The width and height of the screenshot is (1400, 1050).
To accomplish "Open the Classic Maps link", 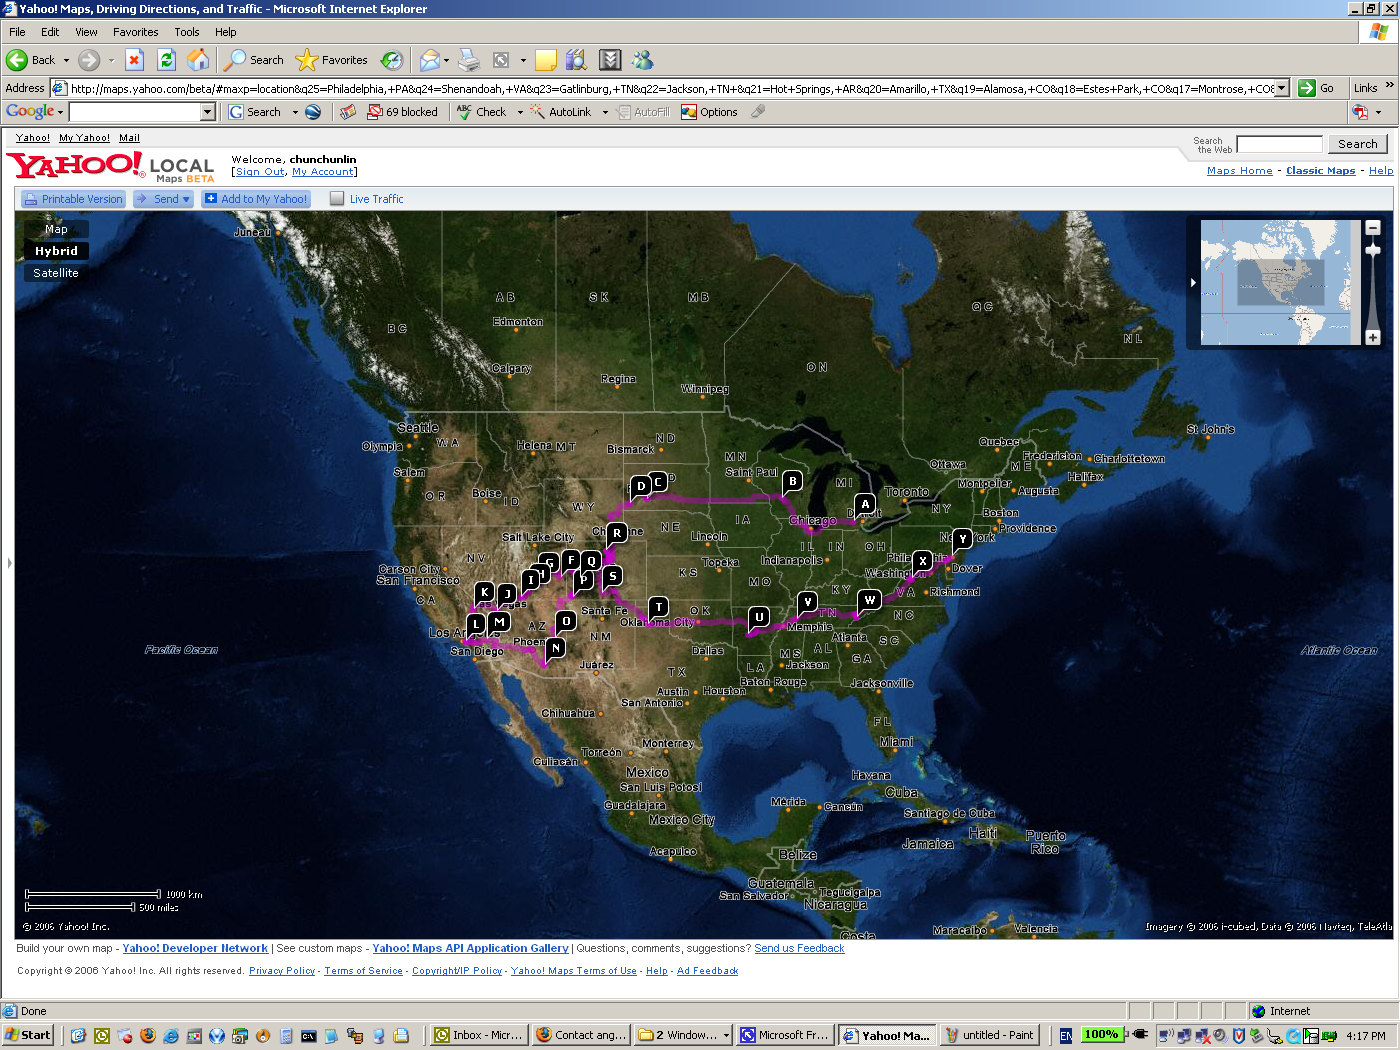I will click(x=1320, y=171).
